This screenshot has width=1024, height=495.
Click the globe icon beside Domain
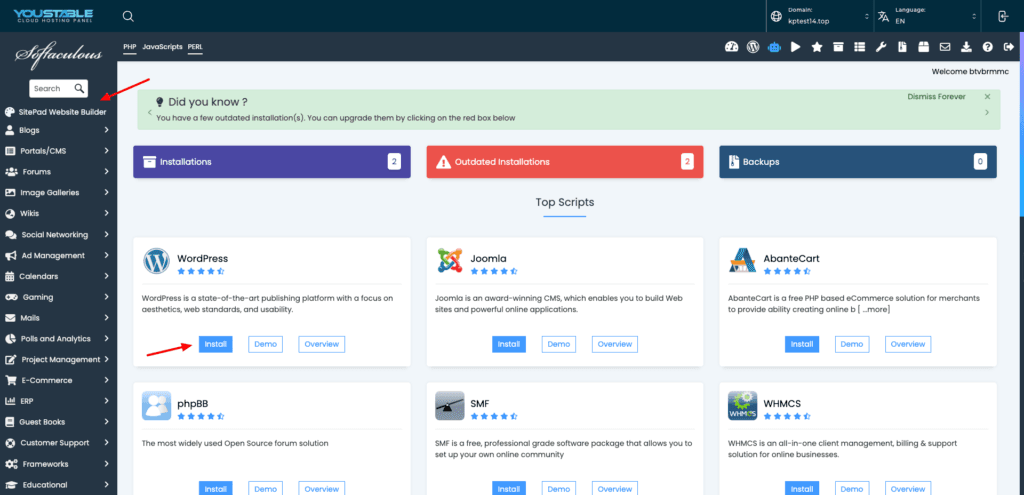click(776, 16)
